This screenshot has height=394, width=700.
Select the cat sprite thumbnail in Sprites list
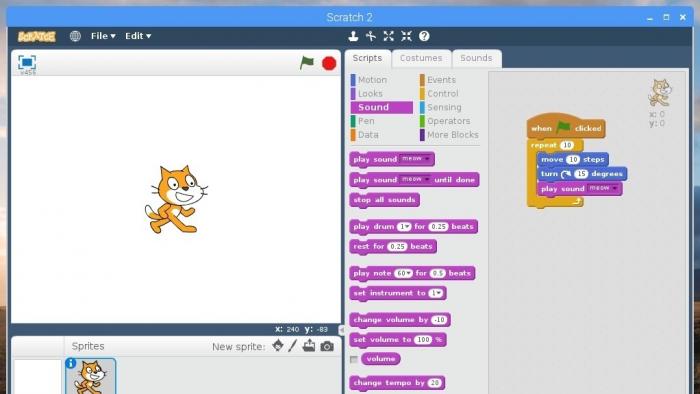click(91, 376)
